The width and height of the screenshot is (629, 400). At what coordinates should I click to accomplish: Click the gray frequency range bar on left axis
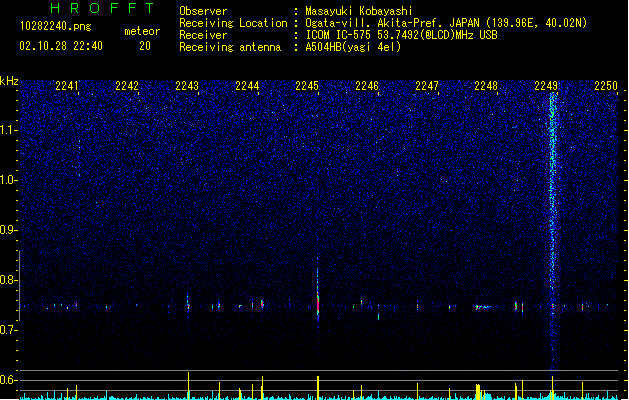(19, 286)
